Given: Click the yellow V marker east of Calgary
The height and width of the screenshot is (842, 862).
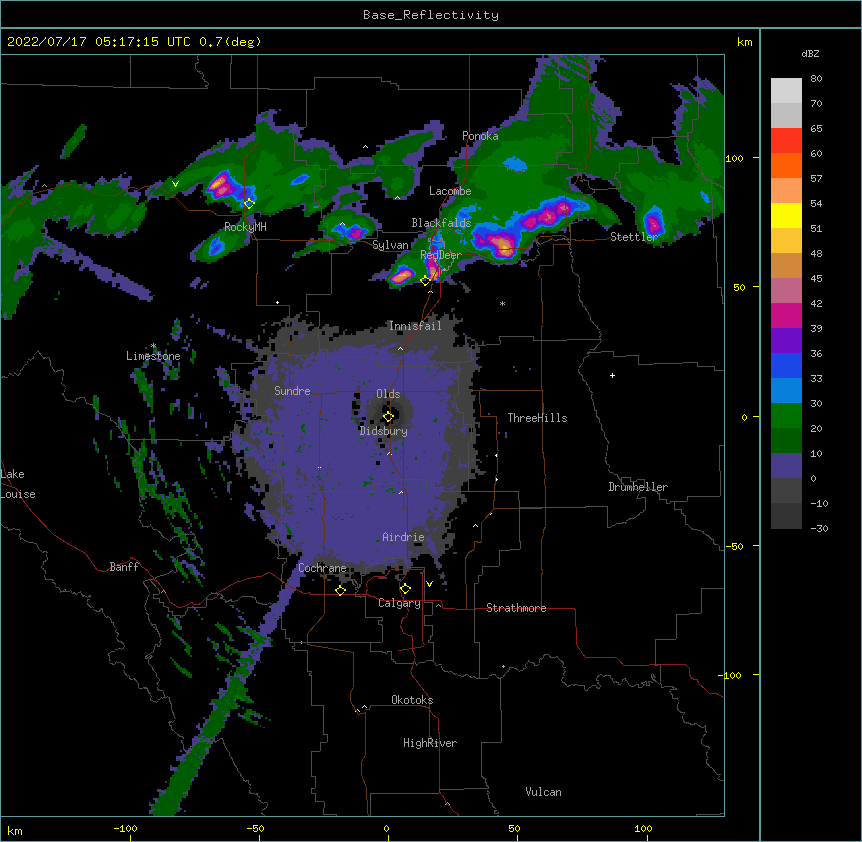Looking at the screenshot, I should (x=429, y=584).
